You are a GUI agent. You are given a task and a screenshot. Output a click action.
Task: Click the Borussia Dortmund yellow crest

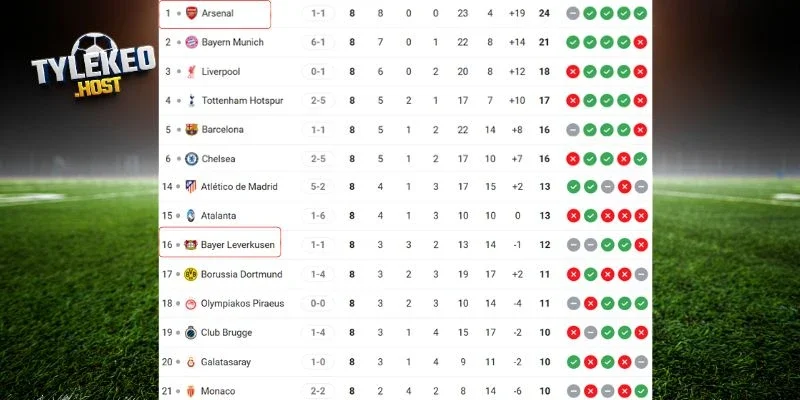click(192, 274)
